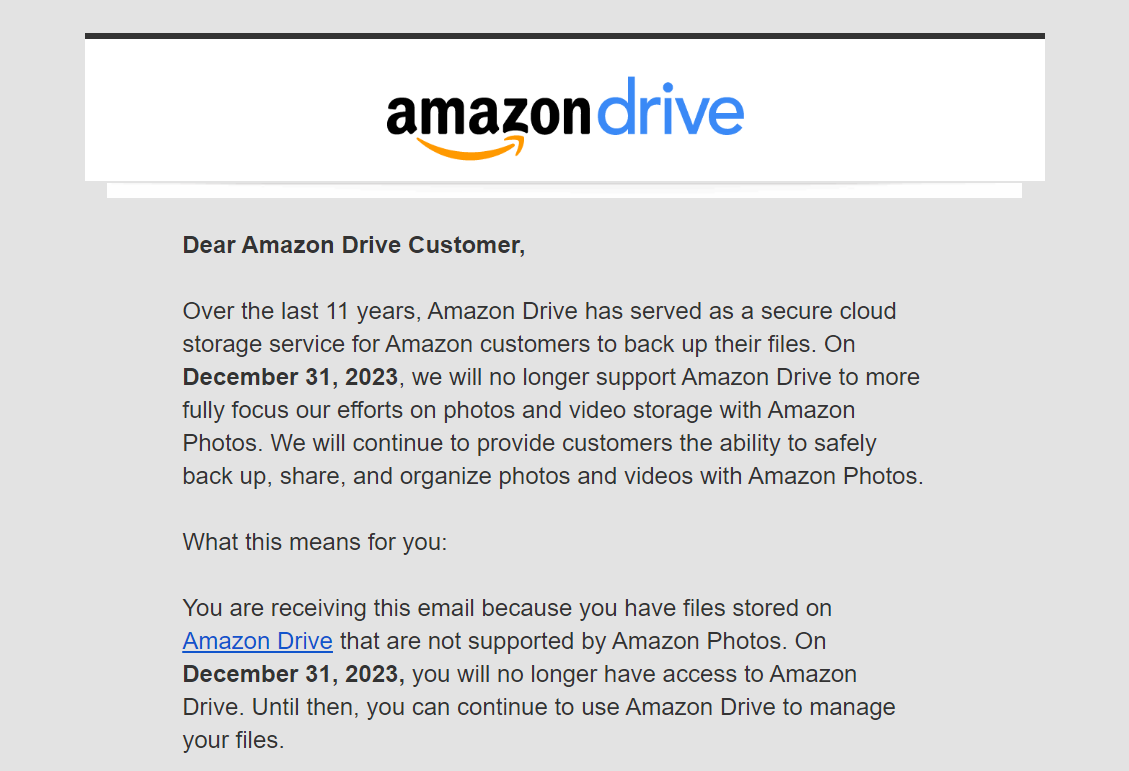
Task: Click the line starting "back up, share, and organize"
Action: [553, 476]
